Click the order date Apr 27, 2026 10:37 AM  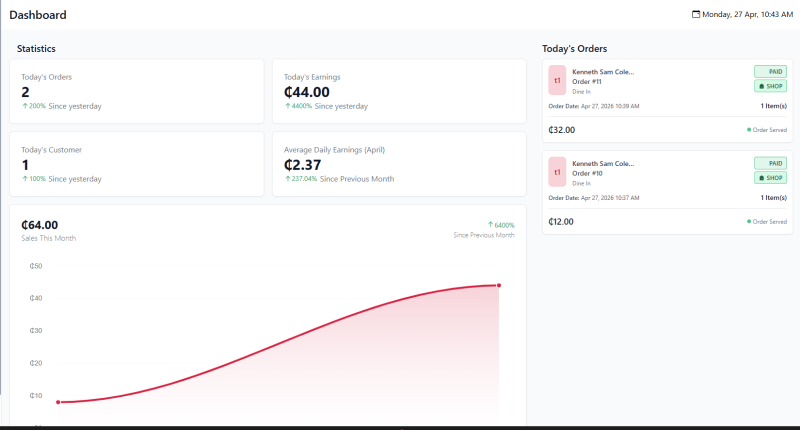click(x=610, y=198)
